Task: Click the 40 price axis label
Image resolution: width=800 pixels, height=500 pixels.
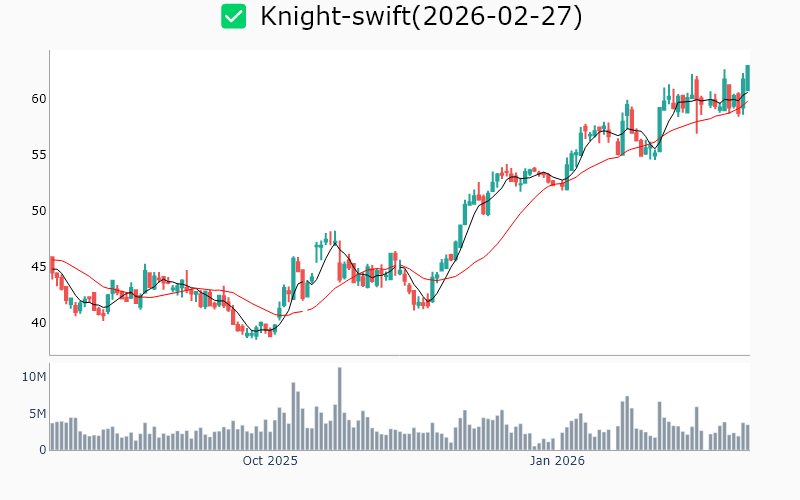Action: coord(39,322)
